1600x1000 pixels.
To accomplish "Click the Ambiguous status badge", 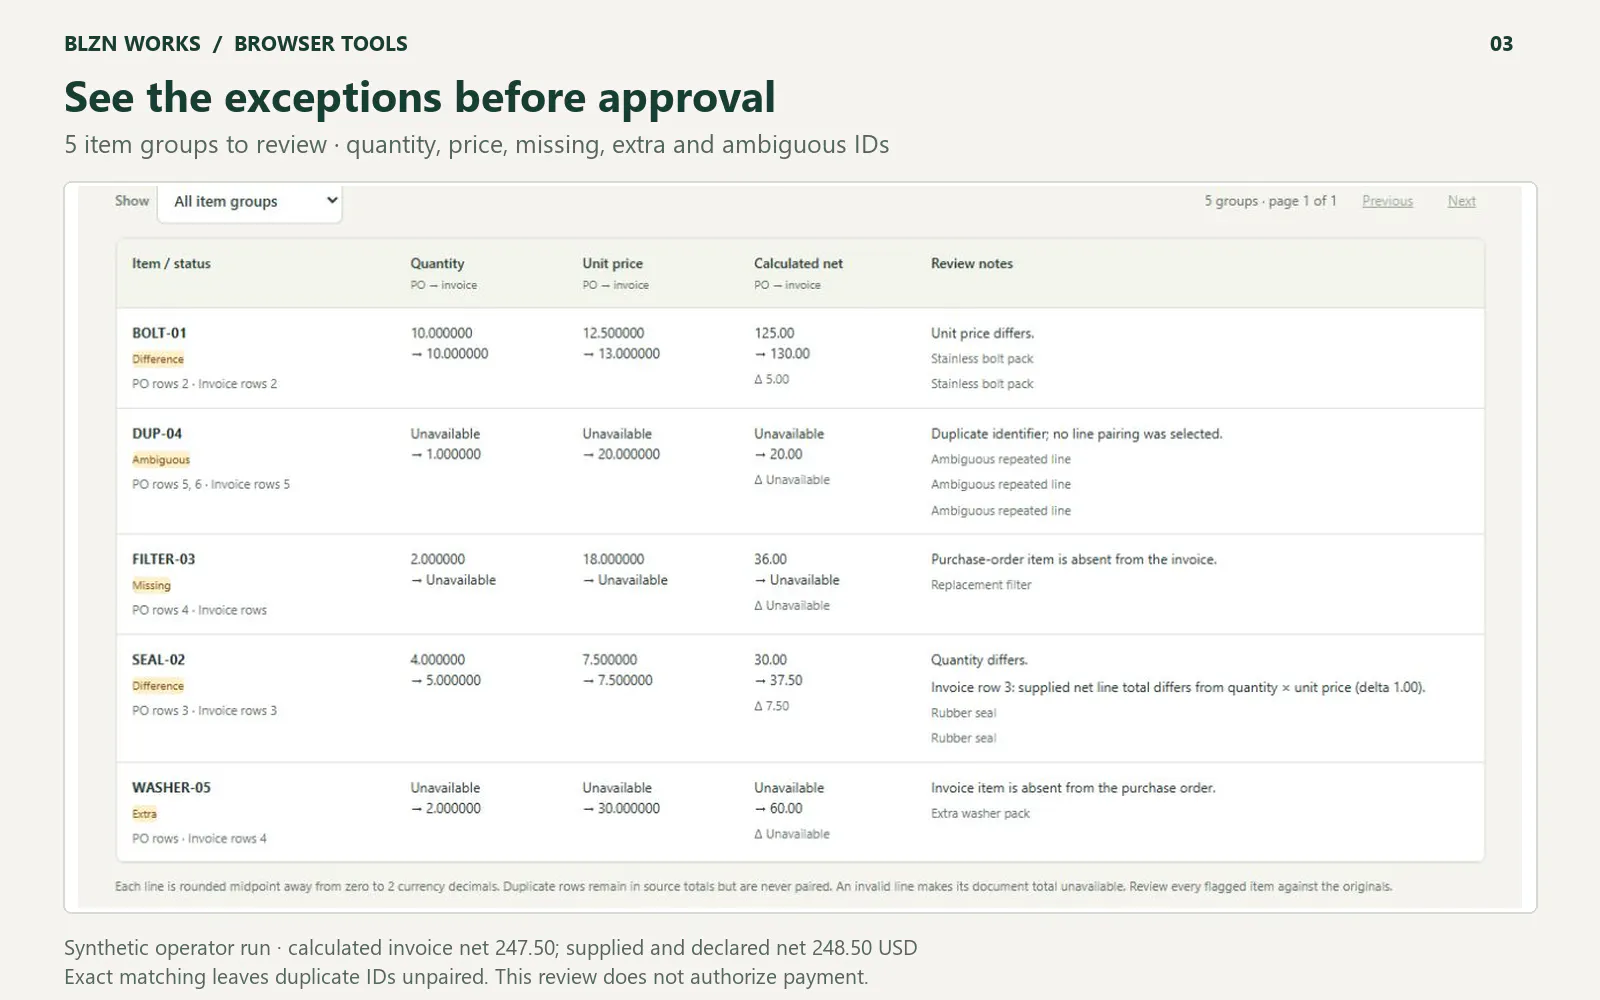I will click(161, 460).
